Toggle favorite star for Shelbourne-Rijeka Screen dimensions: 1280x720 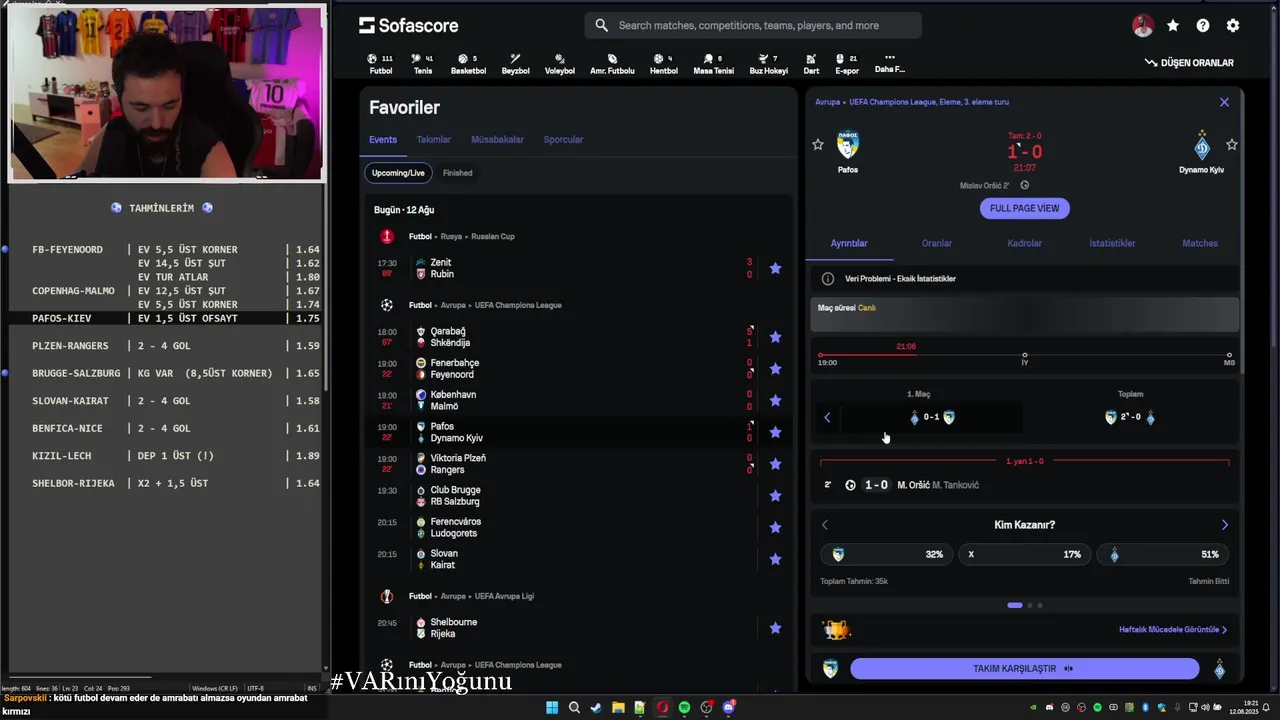tap(775, 628)
